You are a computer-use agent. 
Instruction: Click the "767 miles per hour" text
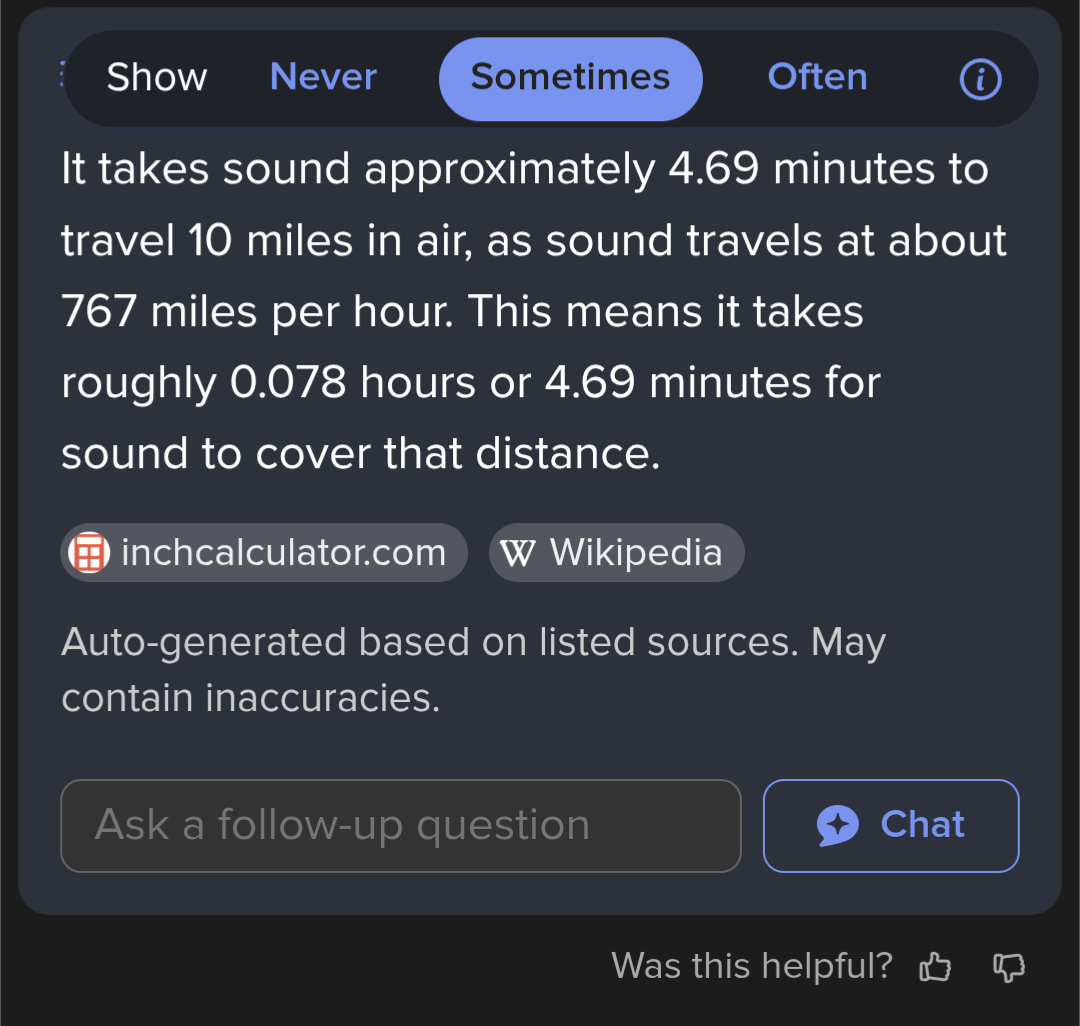[257, 311]
